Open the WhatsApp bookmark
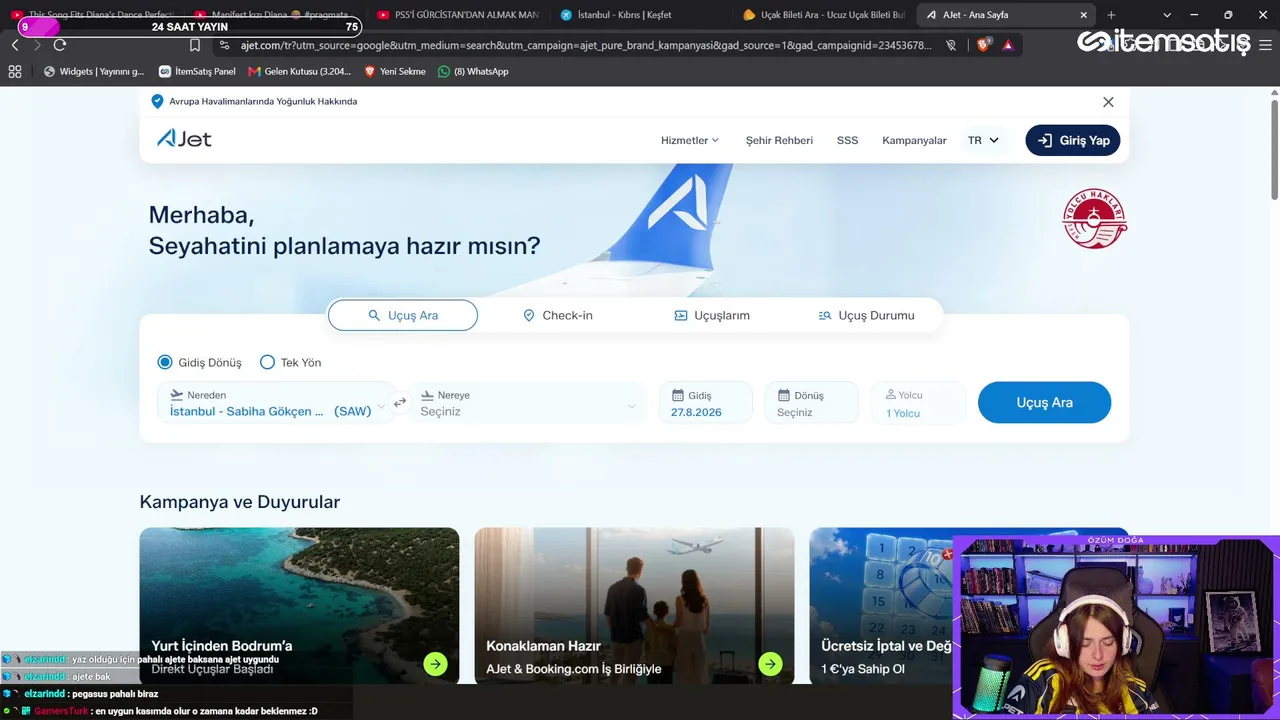 [x=473, y=71]
